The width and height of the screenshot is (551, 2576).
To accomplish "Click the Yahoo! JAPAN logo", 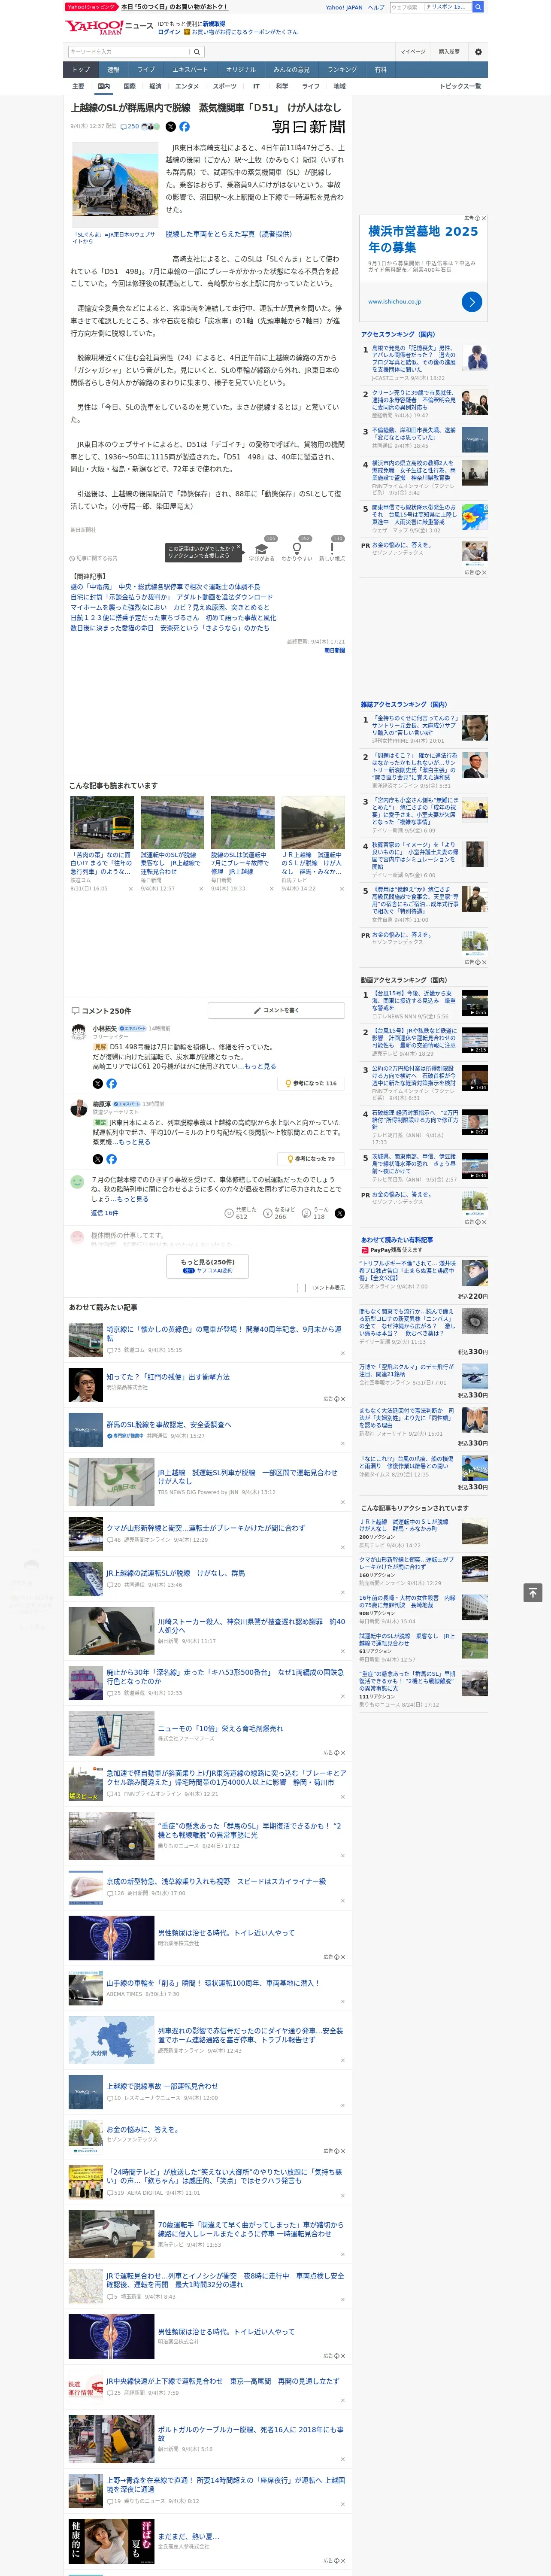I will tap(94, 27).
